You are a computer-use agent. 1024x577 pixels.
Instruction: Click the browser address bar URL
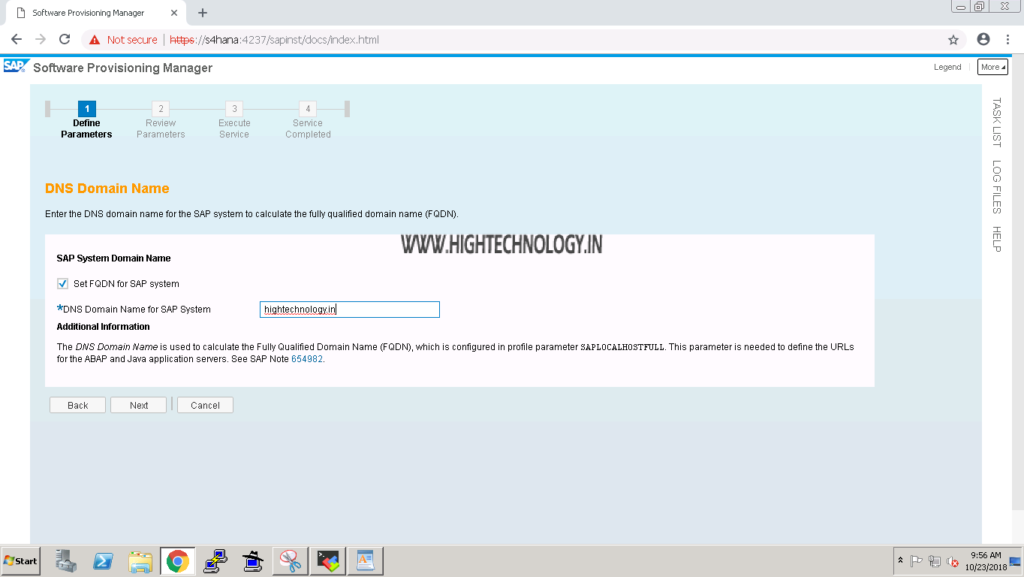coord(274,40)
